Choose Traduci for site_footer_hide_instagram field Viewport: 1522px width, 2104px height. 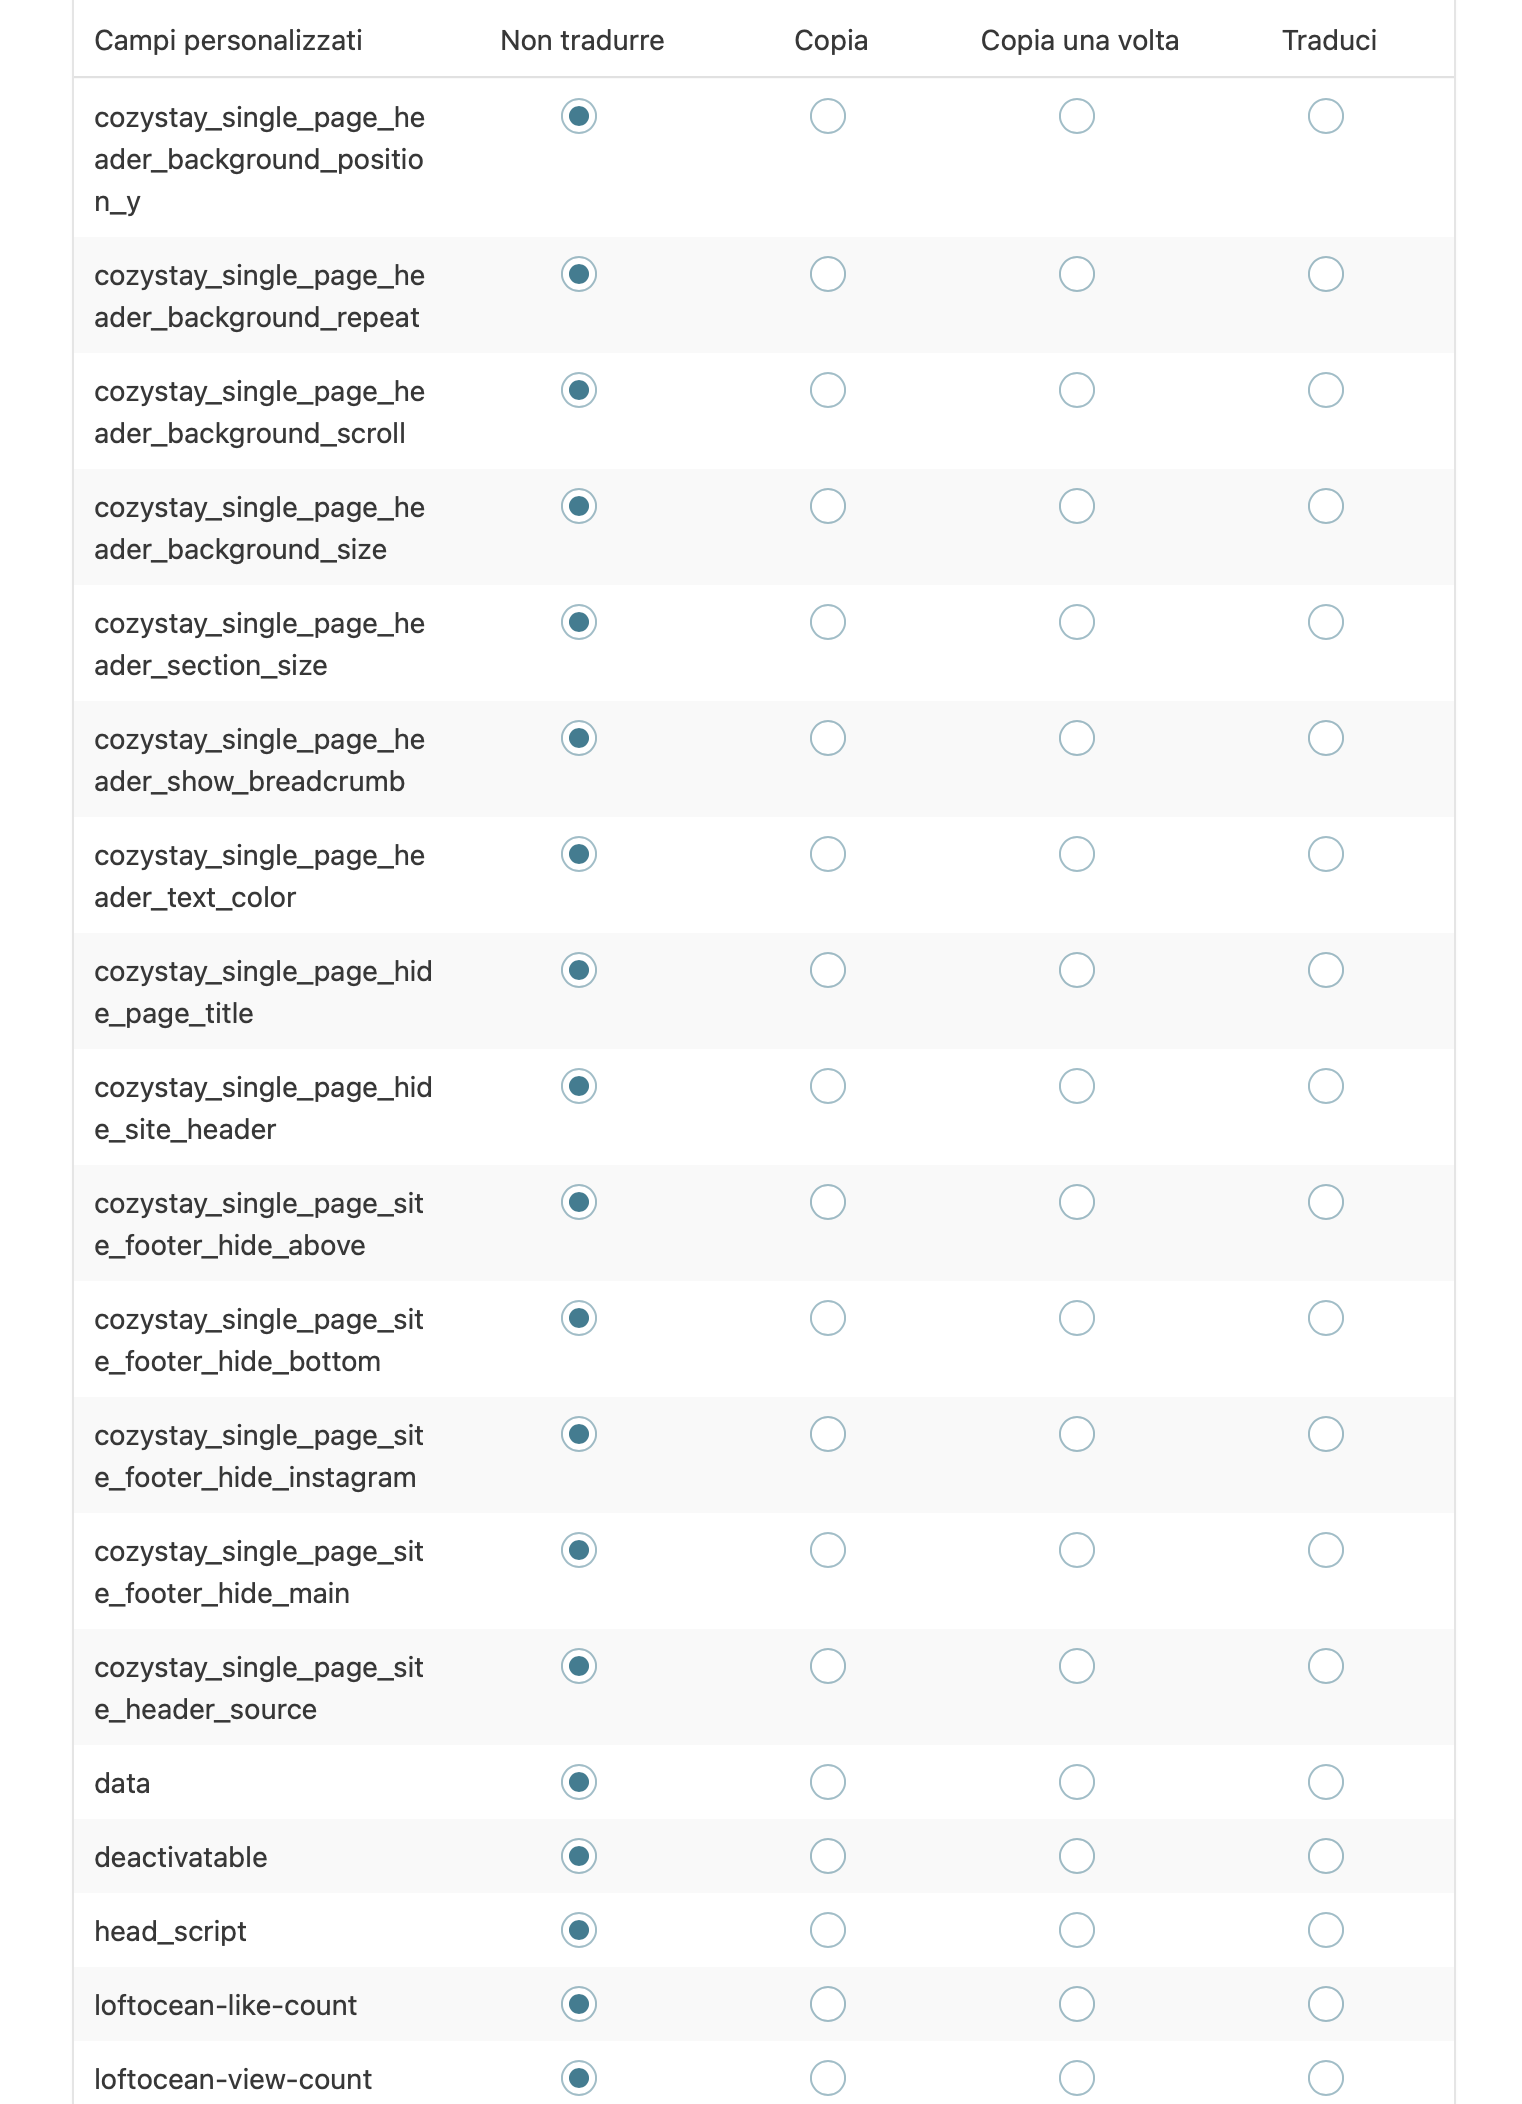coord(1326,1434)
